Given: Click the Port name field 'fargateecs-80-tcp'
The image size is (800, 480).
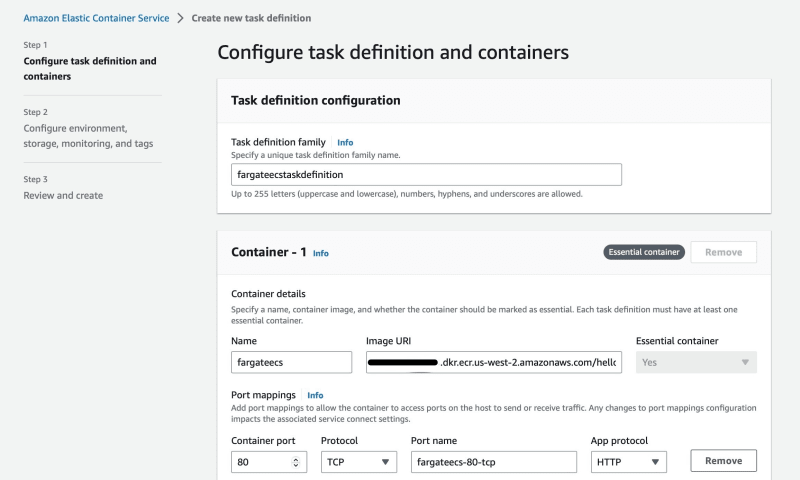Looking at the screenshot, I should coord(493,462).
